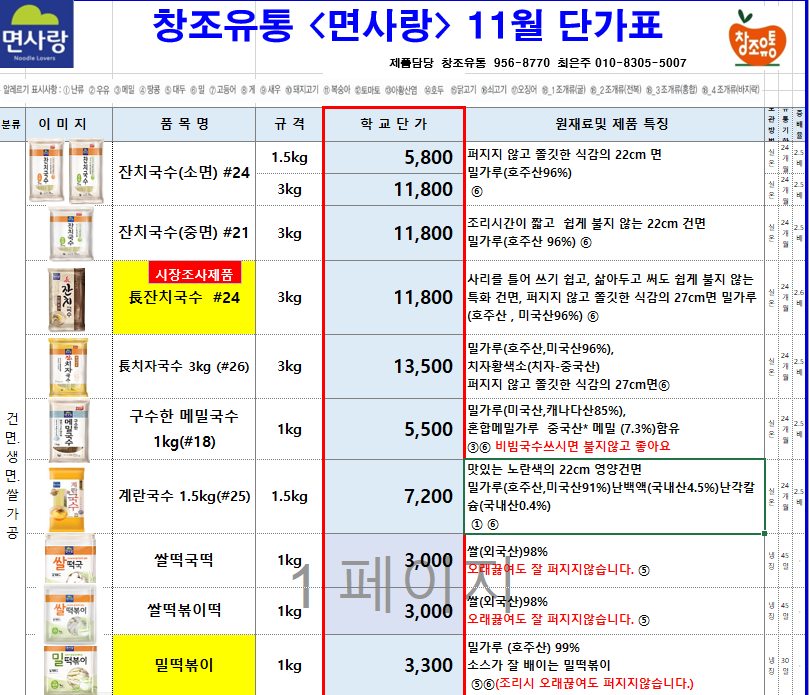Select the 長치자국수 product image
This screenshot has height=695, width=809.
click(x=68, y=367)
